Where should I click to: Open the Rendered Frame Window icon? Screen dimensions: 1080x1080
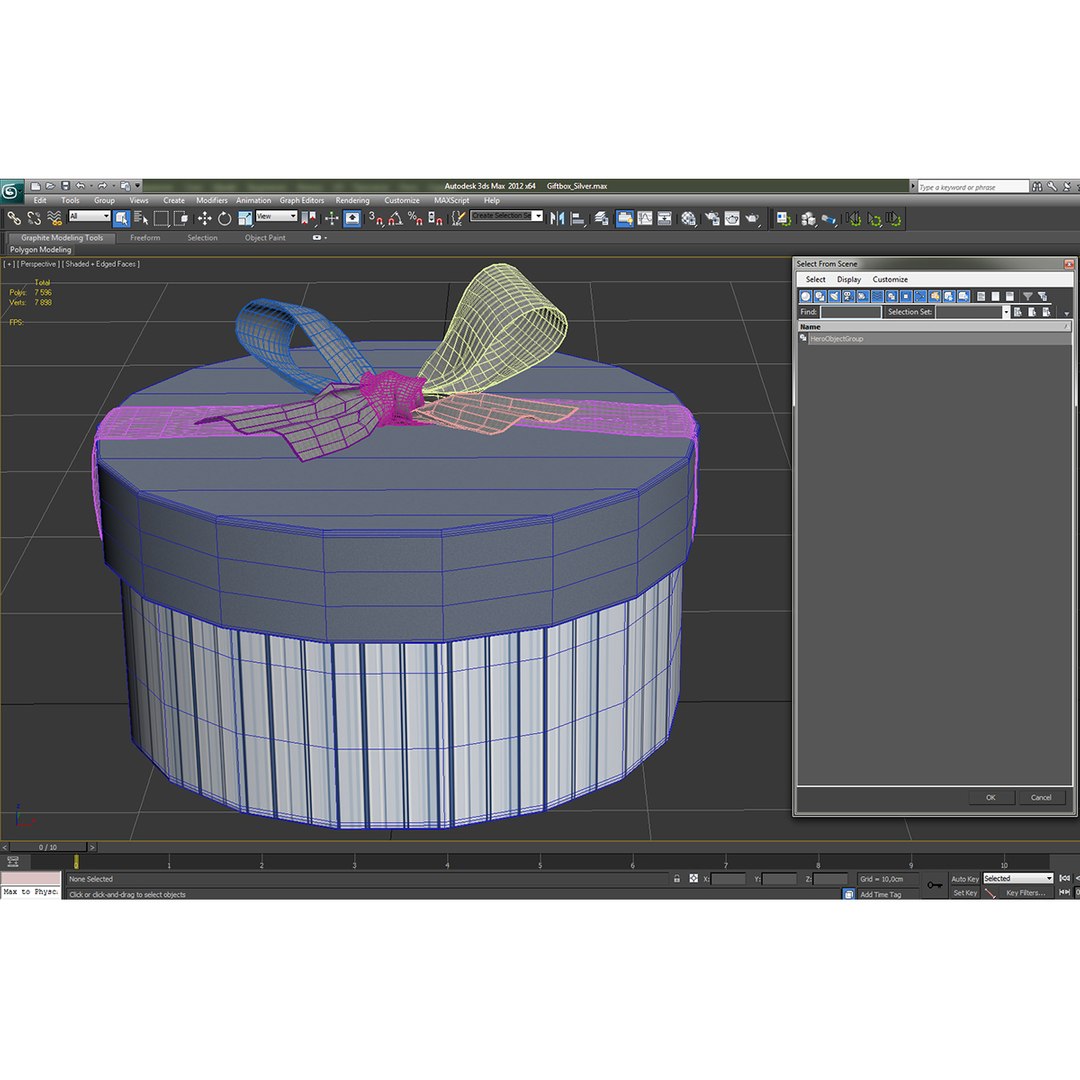(x=732, y=218)
